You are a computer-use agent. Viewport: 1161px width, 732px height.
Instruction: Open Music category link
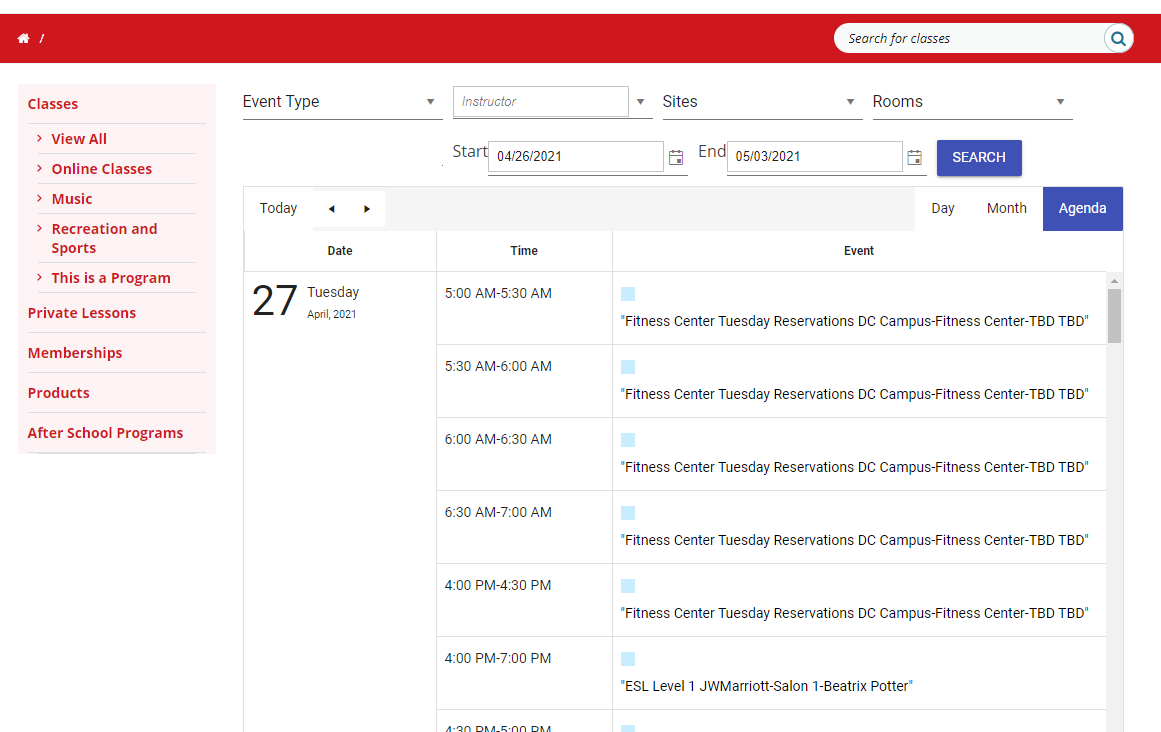(x=72, y=198)
